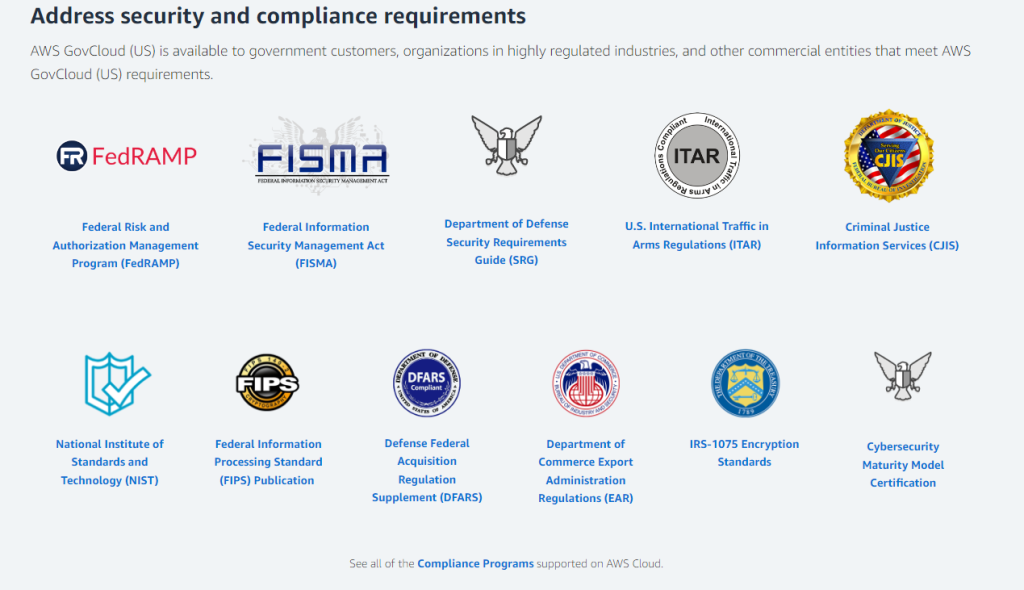The width and height of the screenshot is (1024, 590).
Task: Follow the Compliance Programs link
Action: click(475, 563)
